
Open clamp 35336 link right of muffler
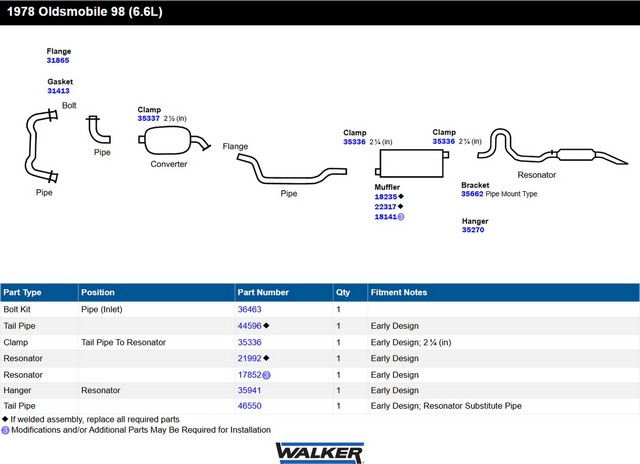tap(444, 141)
